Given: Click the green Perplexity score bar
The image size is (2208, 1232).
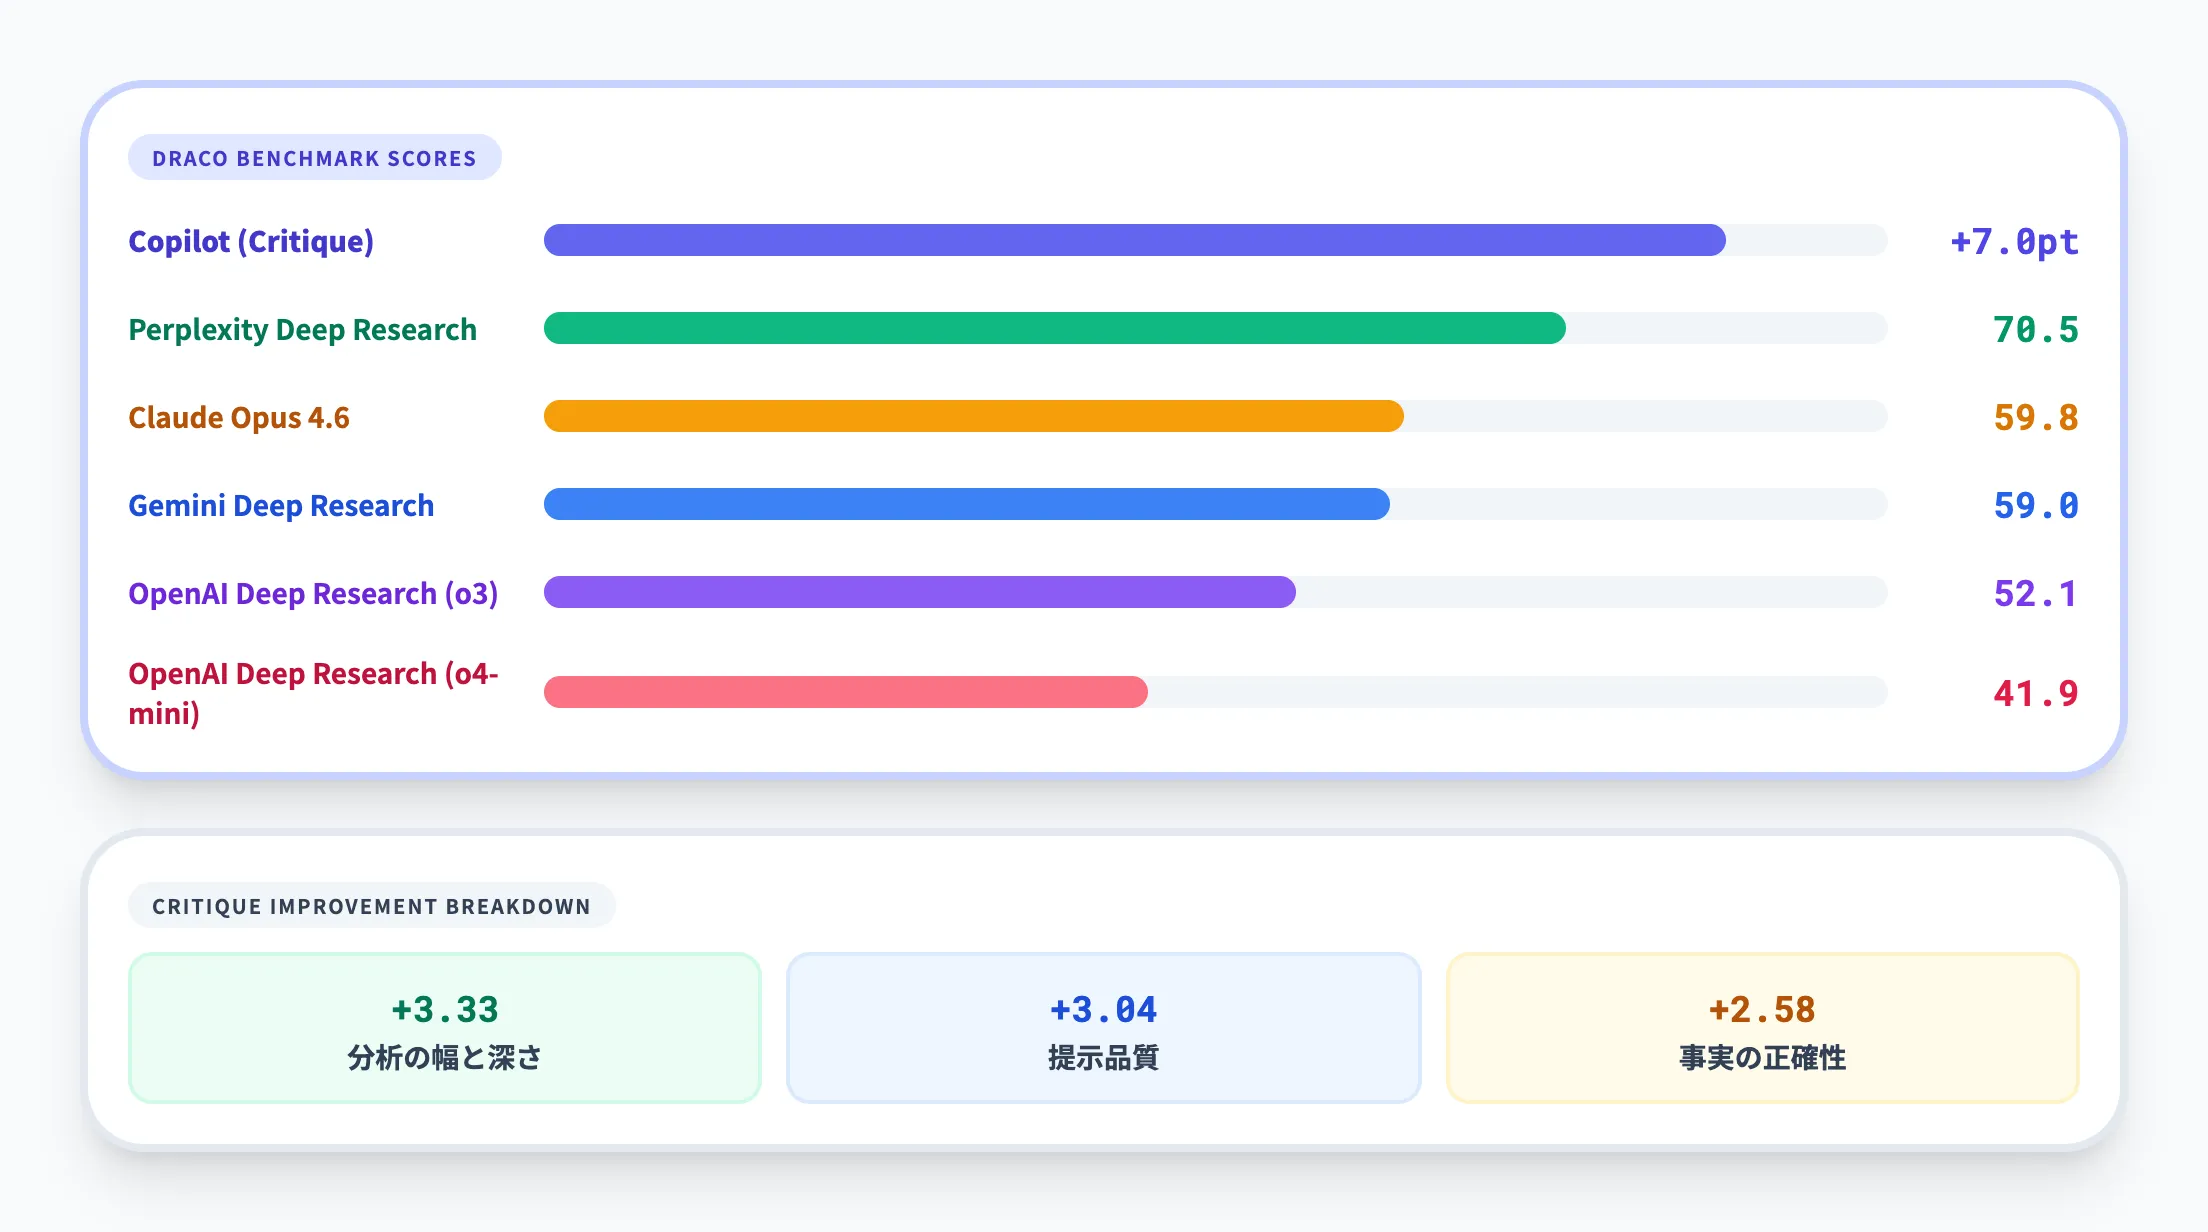Looking at the screenshot, I should pos(1054,328).
